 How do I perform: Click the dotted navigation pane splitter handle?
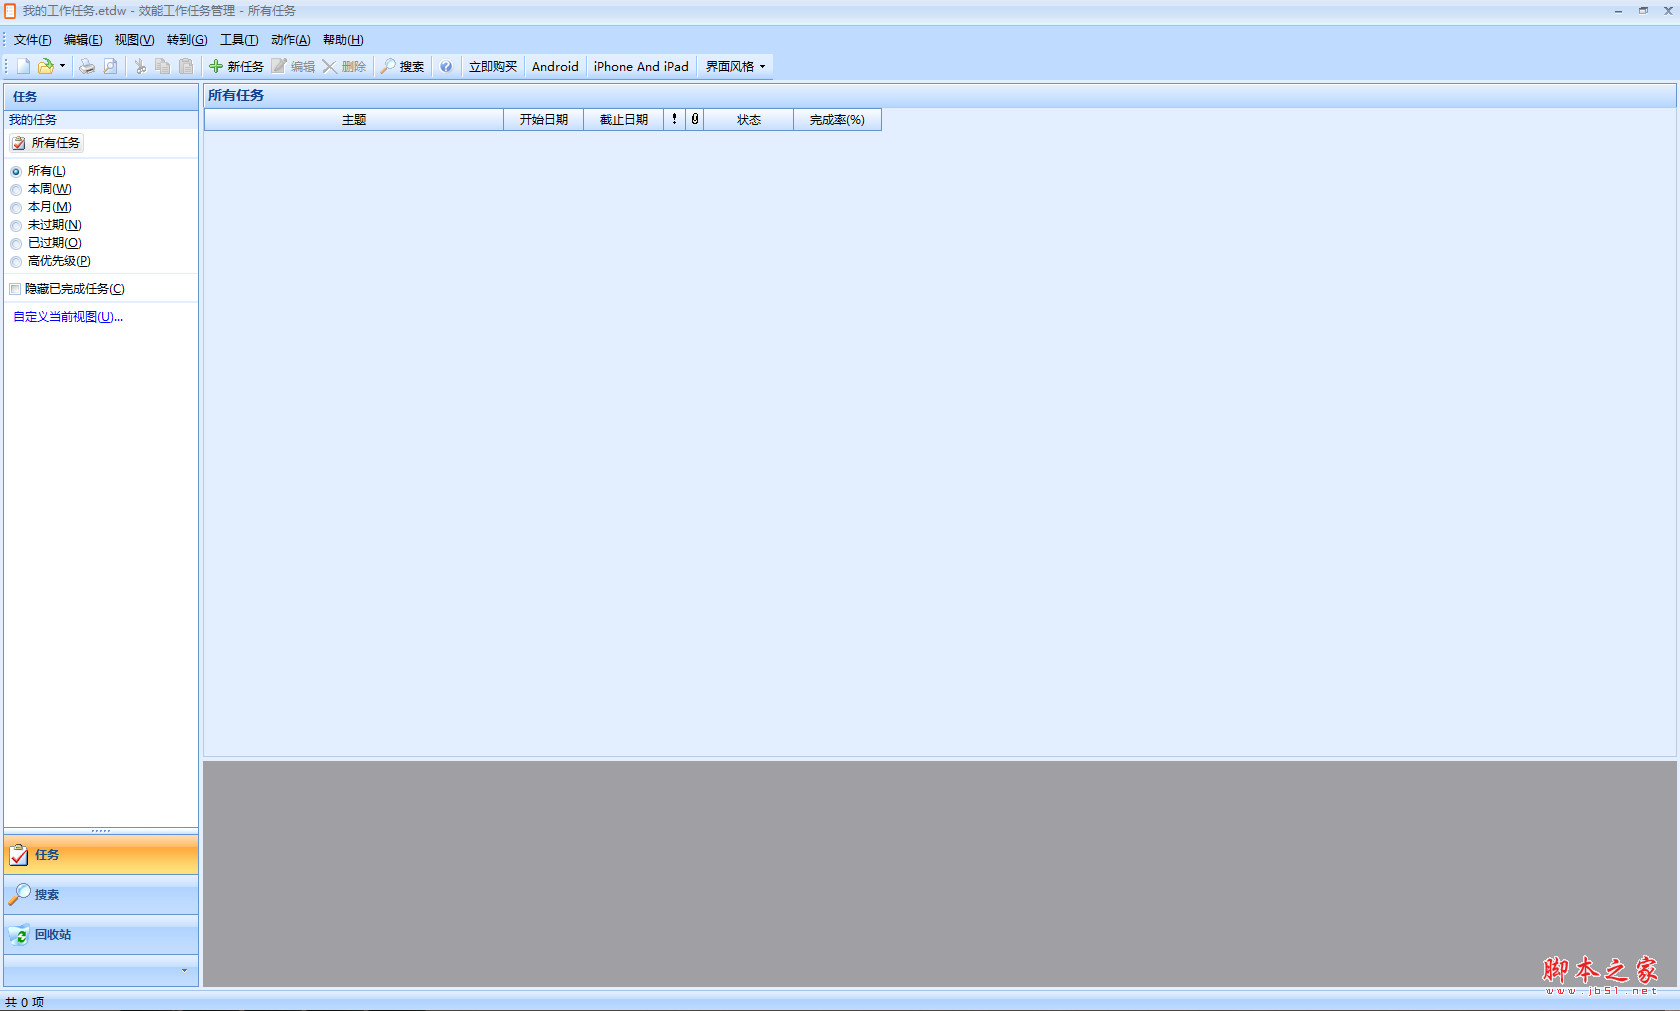pyautogui.click(x=101, y=831)
